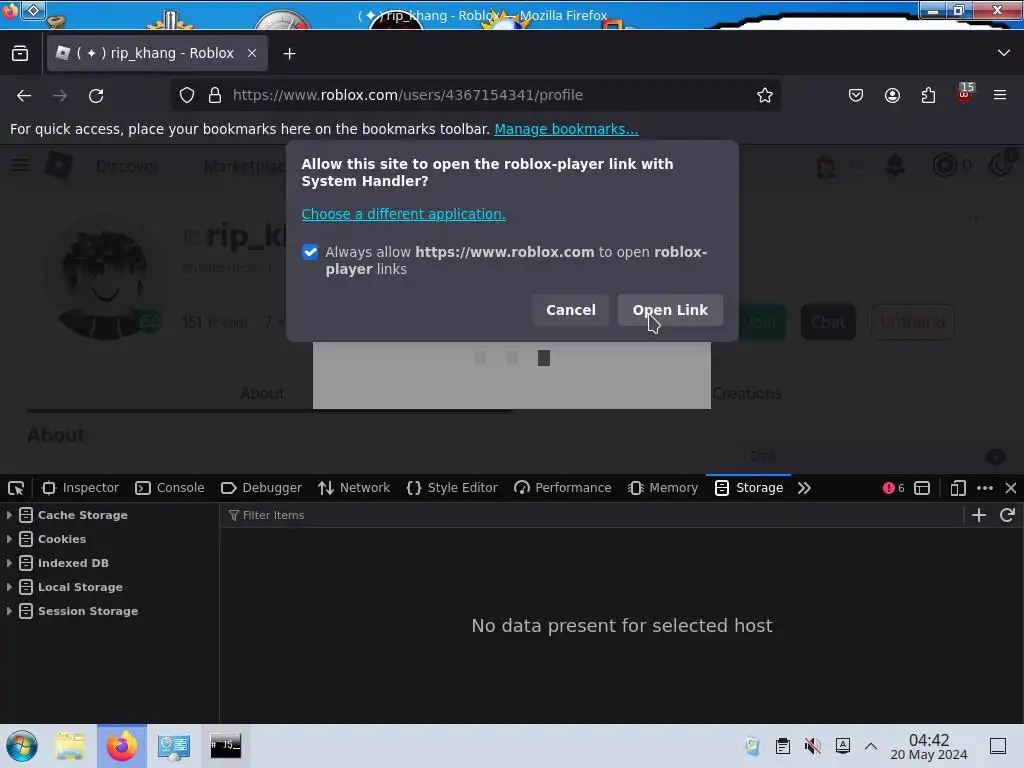Show more devtools tabs chevron
This screenshot has height=768, width=1024.
point(804,488)
